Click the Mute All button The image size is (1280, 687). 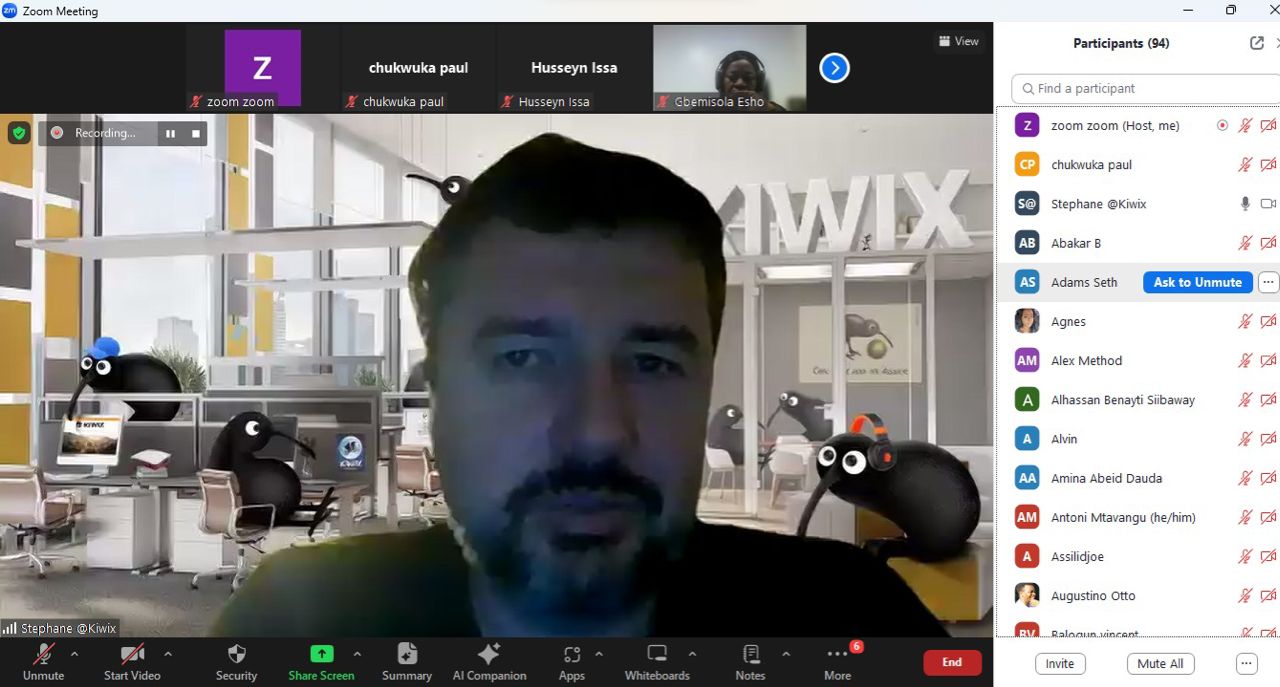pyautogui.click(x=1160, y=664)
